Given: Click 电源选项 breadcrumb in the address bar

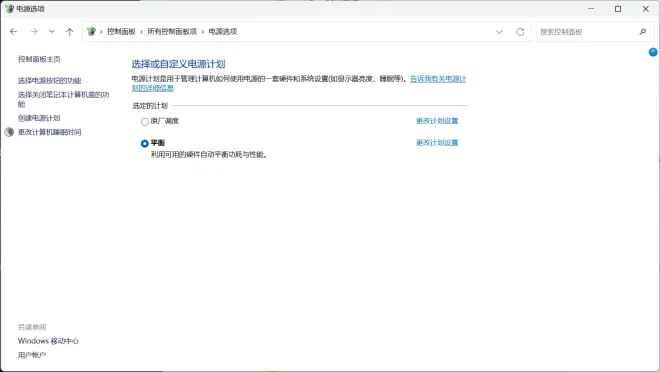Looking at the screenshot, I should click(x=223, y=32).
